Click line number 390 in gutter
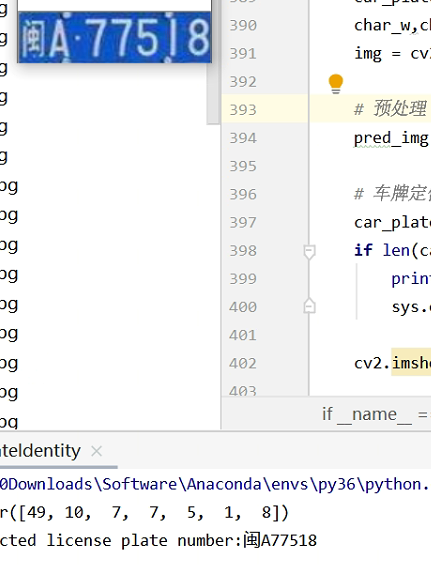 (243, 26)
